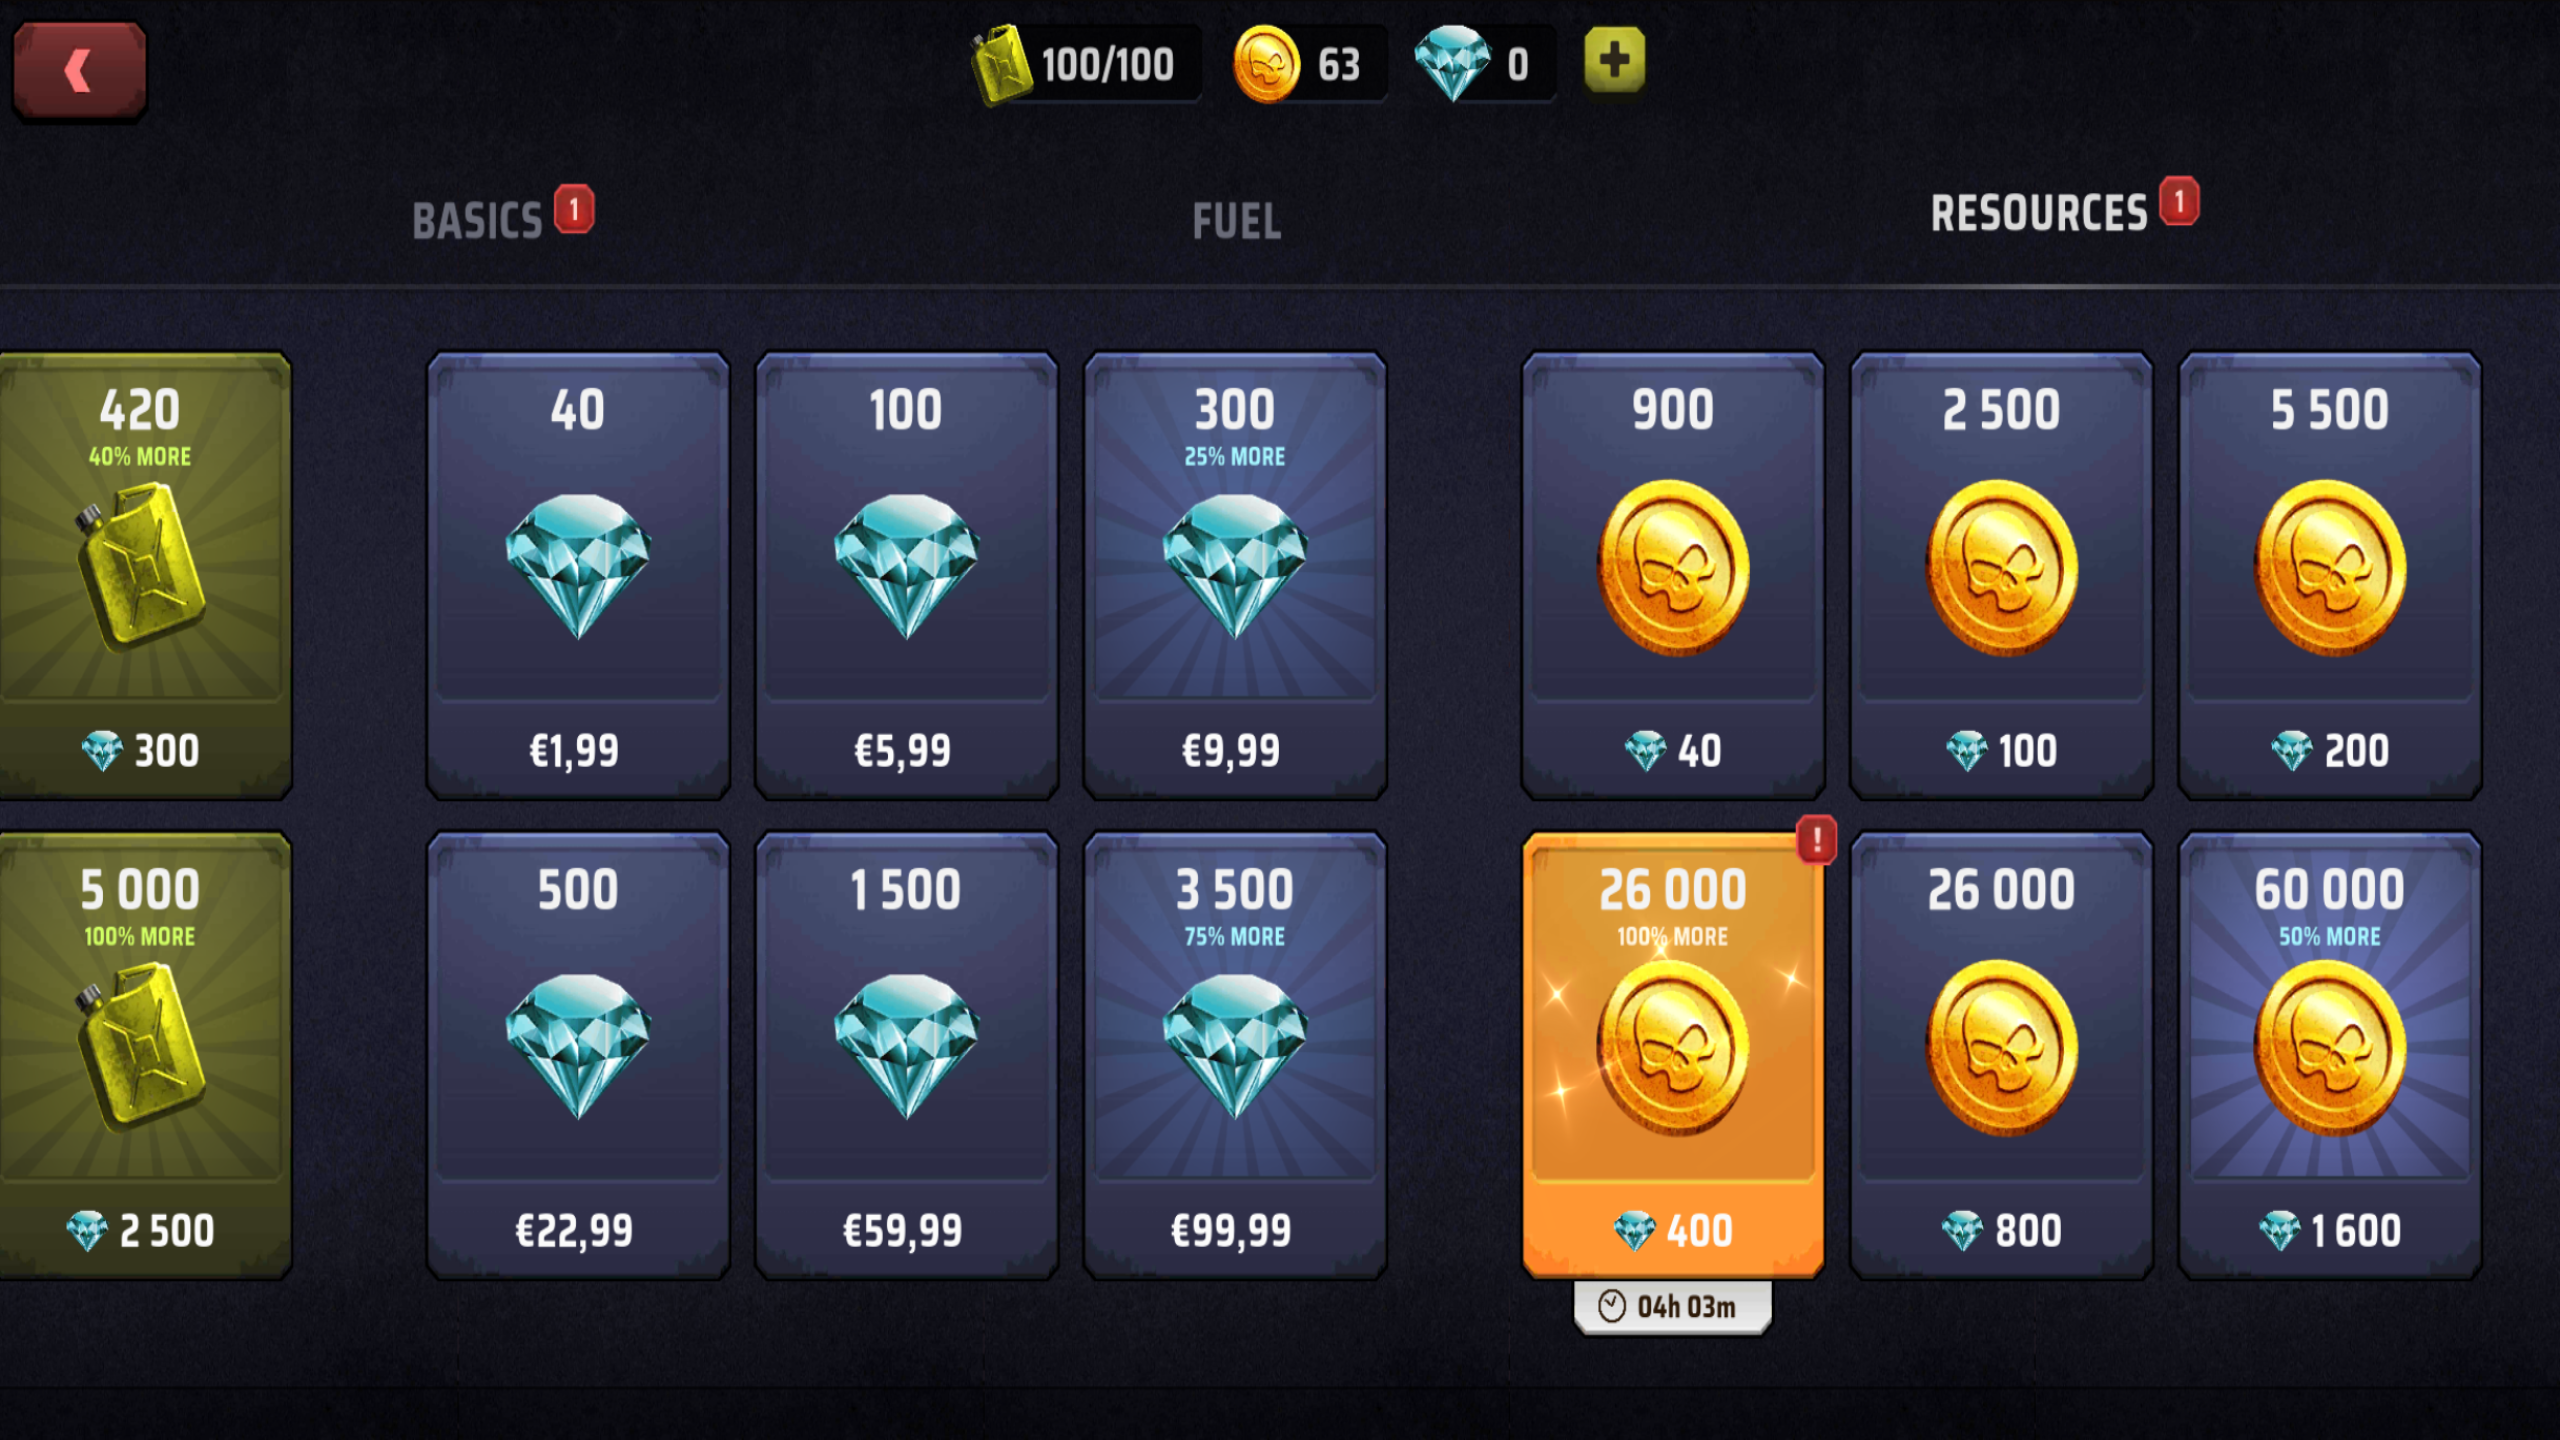This screenshot has width=2560, height=1440.
Task: Tap the skull coin balance icon
Action: pos(1266,64)
